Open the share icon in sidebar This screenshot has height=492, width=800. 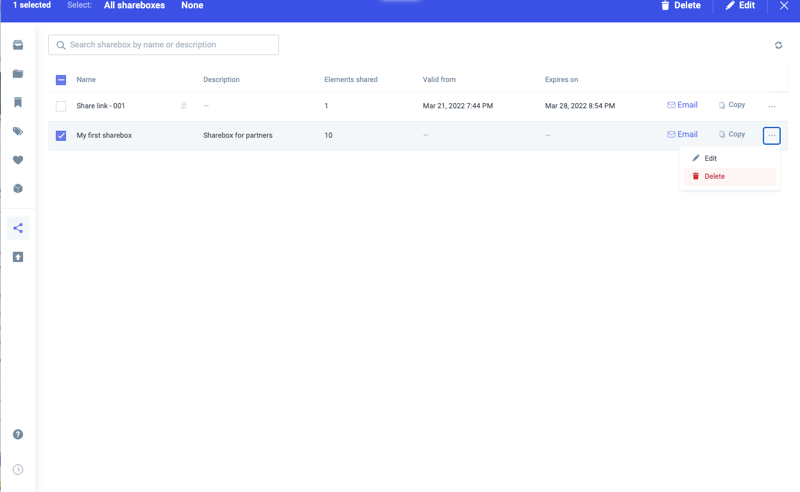[x=18, y=228]
